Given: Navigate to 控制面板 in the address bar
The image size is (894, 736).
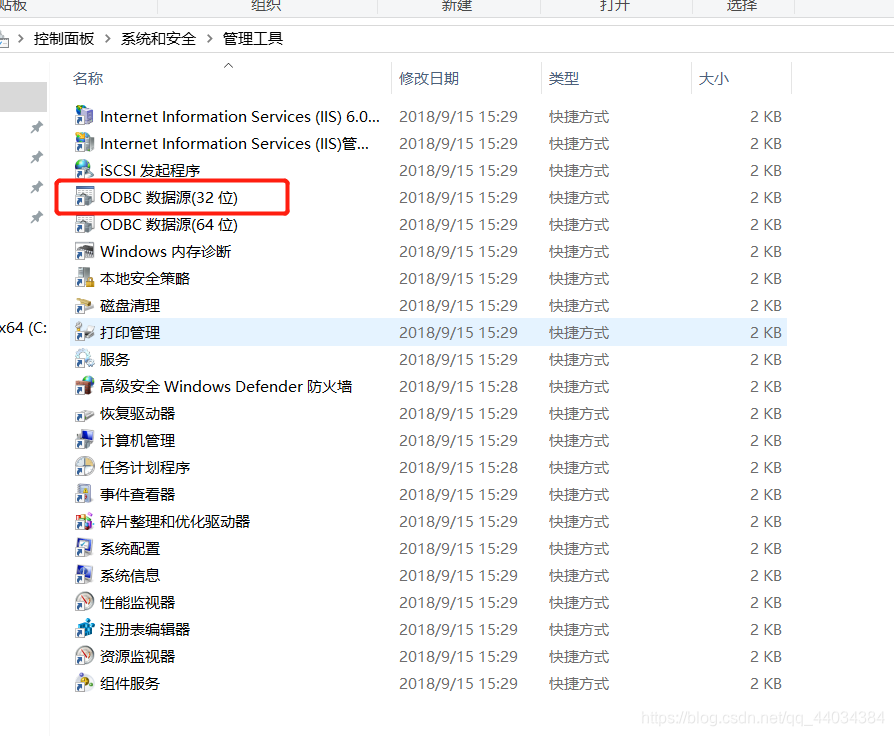Looking at the screenshot, I should pos(64,39).
